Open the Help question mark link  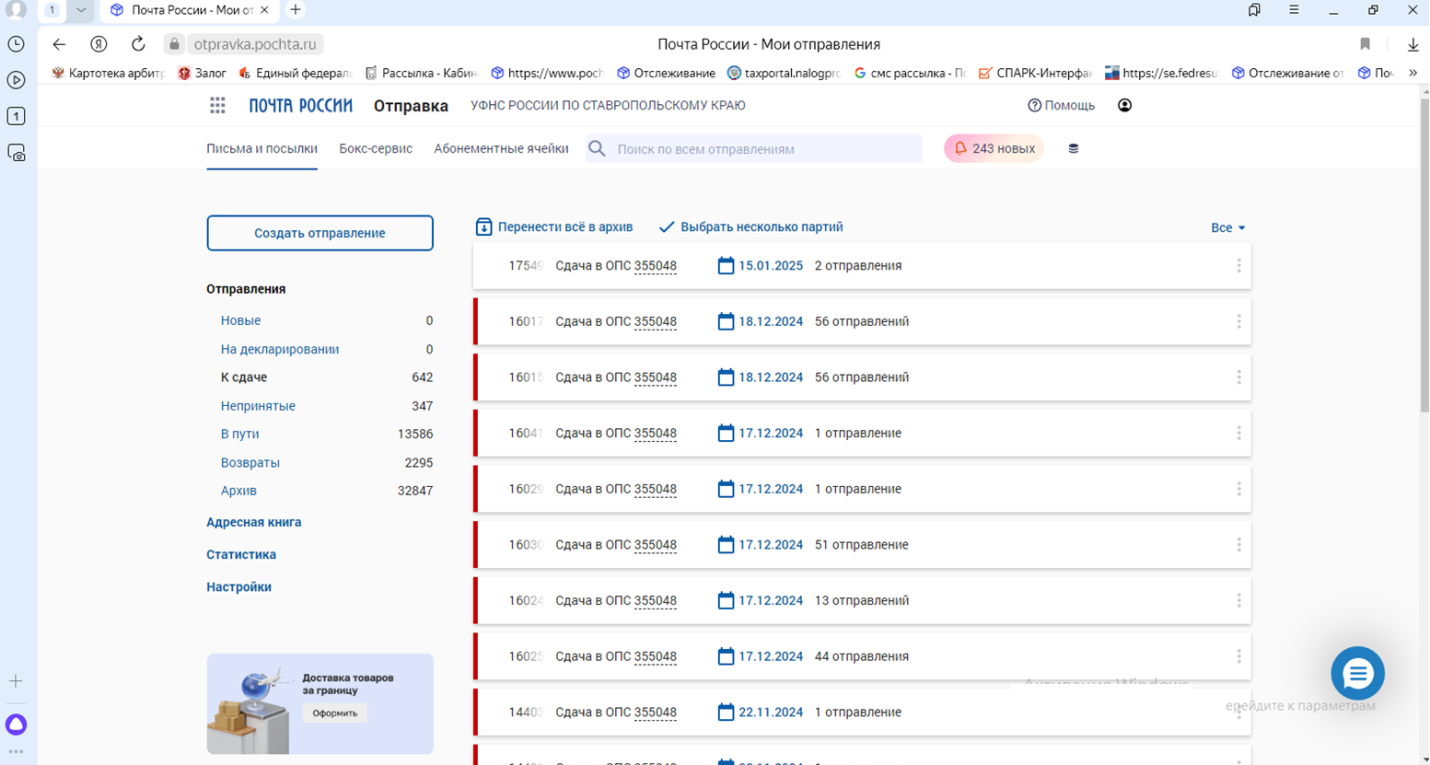(x=1061, y=106)
